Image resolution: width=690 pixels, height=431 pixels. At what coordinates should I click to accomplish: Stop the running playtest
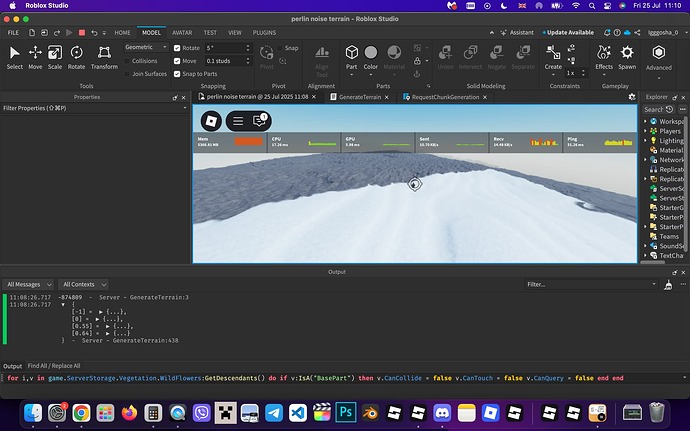point(82,33)
